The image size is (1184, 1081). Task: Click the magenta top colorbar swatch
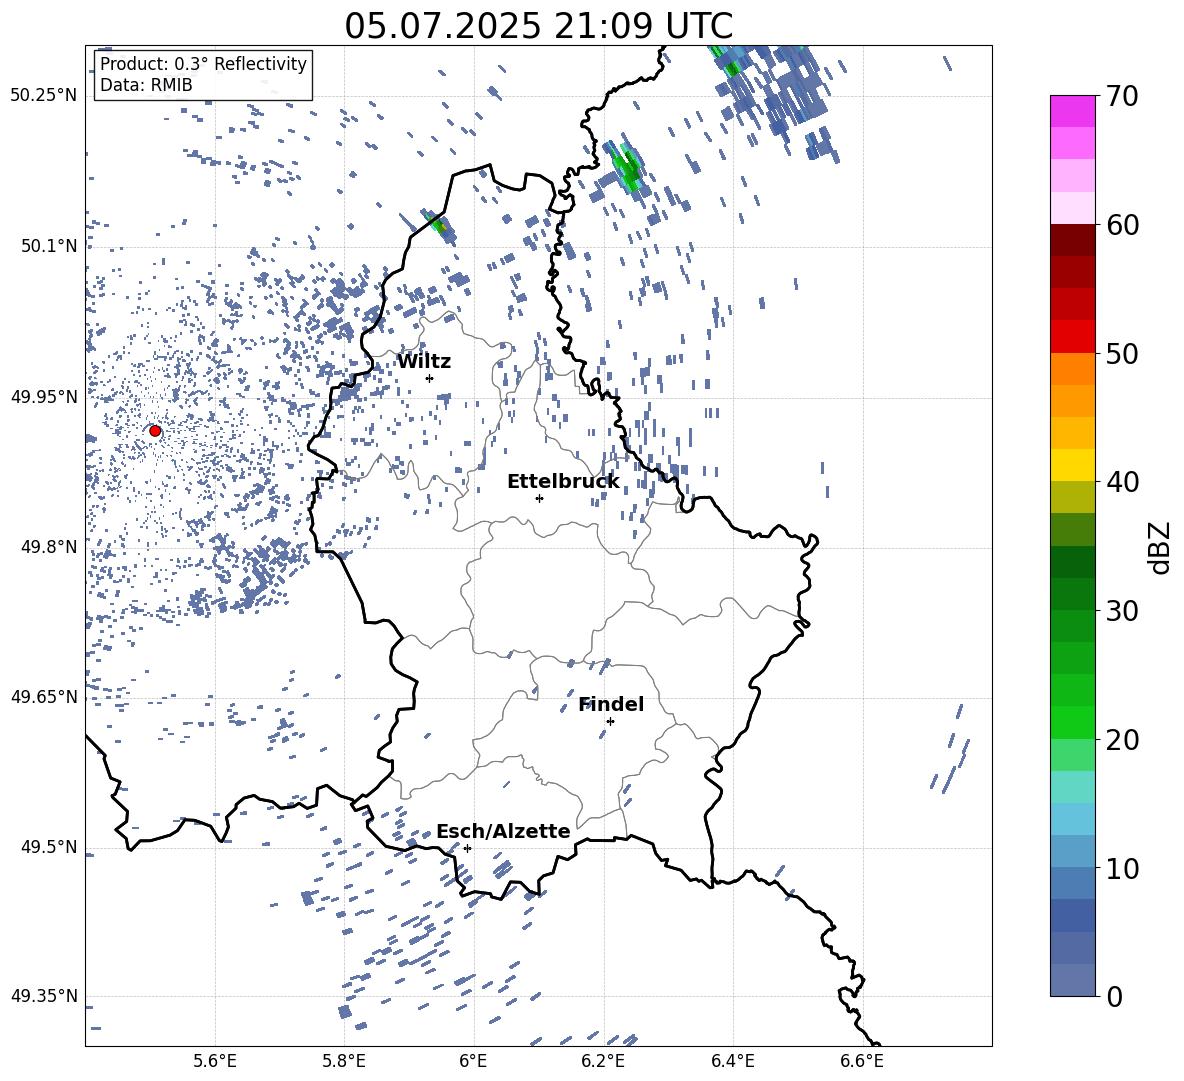point(1073,112)
